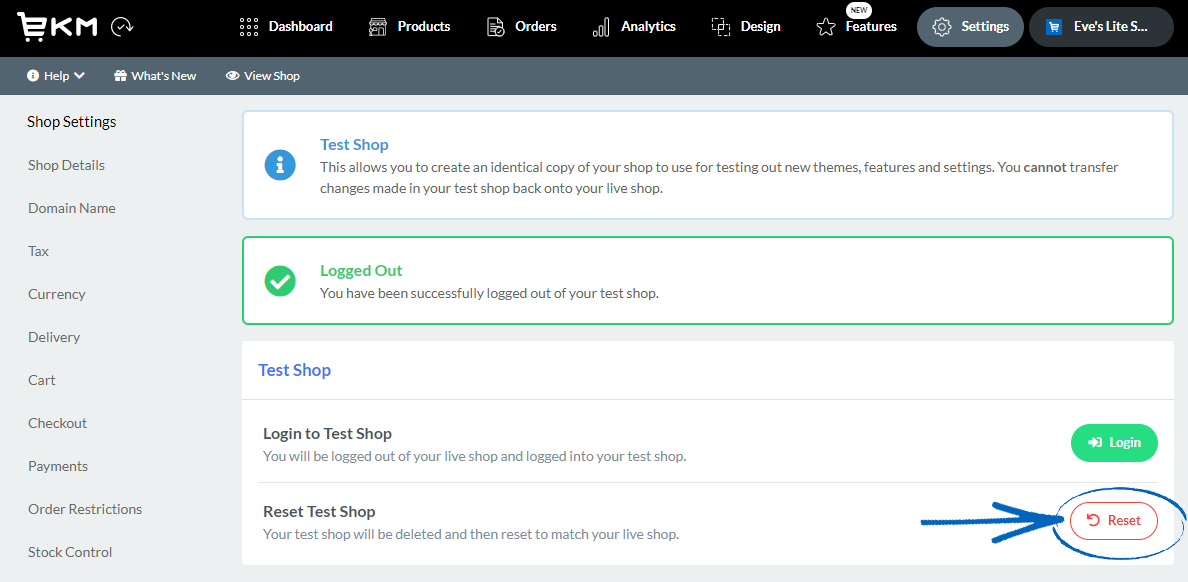The height and width of the screenshot is (582, 1188).
Task: Click the green checkmark on the Logged Out banner
Action: click(280, 281)
